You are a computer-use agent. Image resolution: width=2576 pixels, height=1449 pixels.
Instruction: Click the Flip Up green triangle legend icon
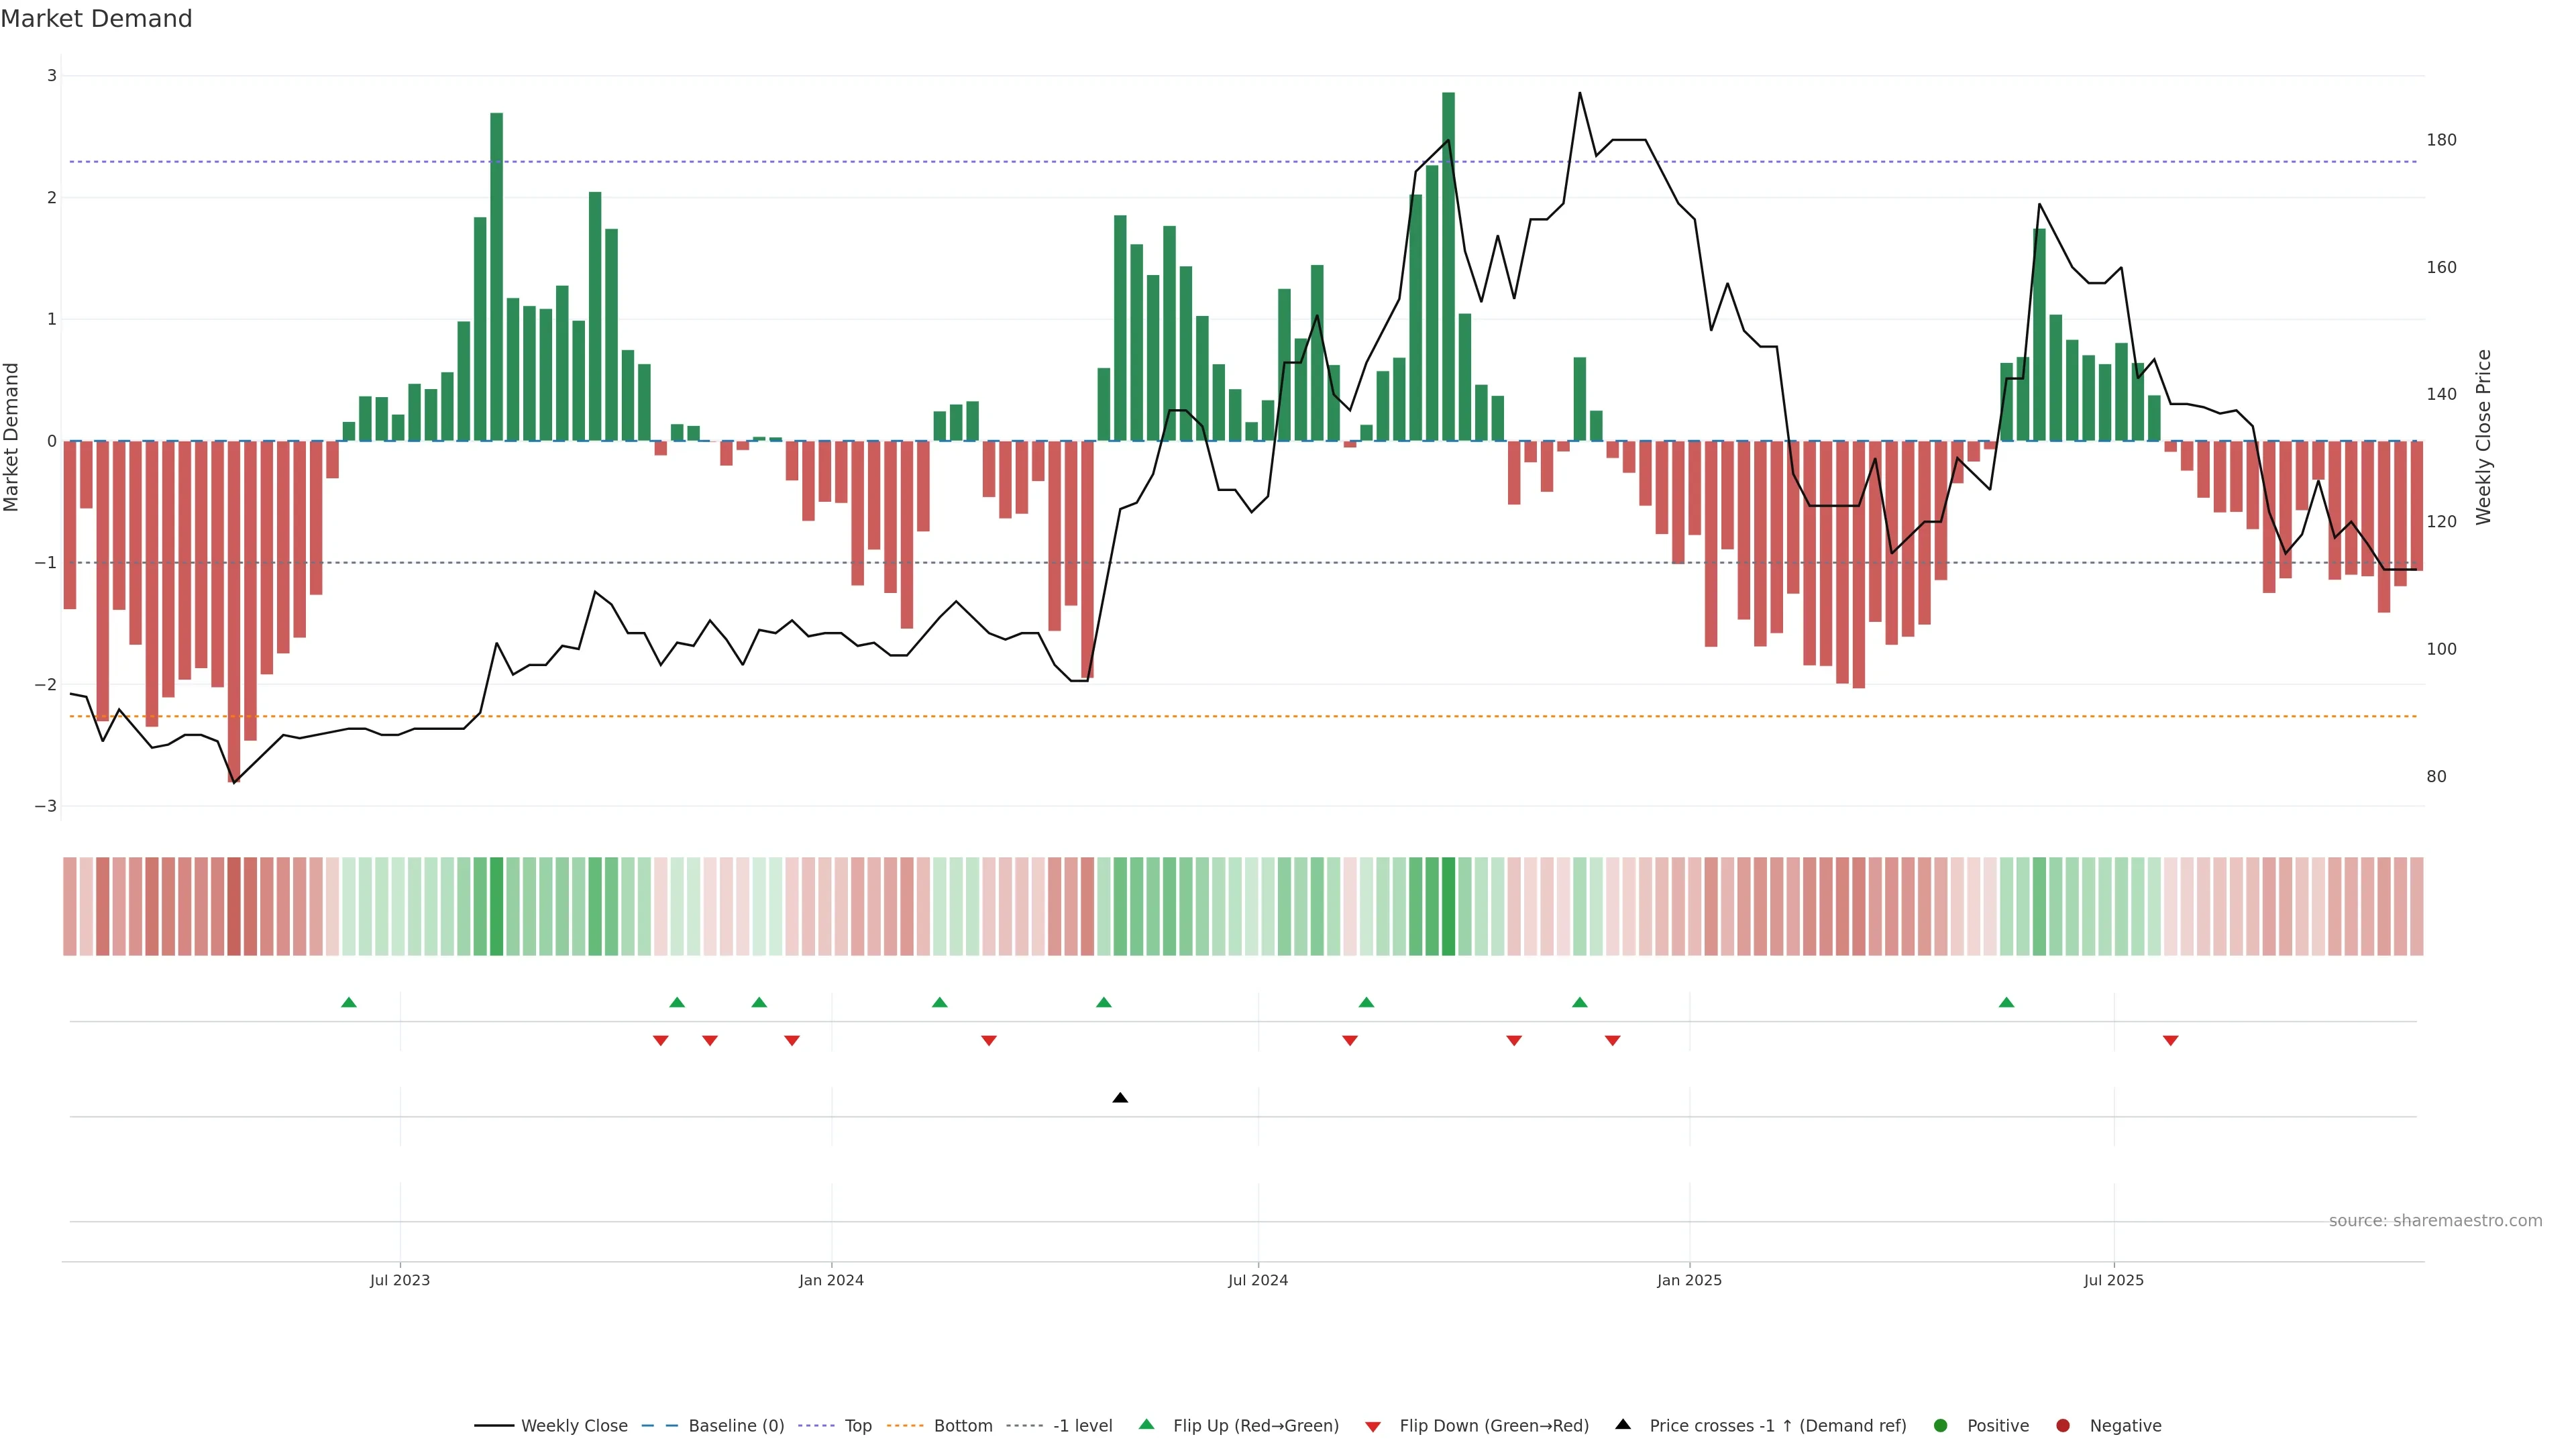click(1147, 1424)
